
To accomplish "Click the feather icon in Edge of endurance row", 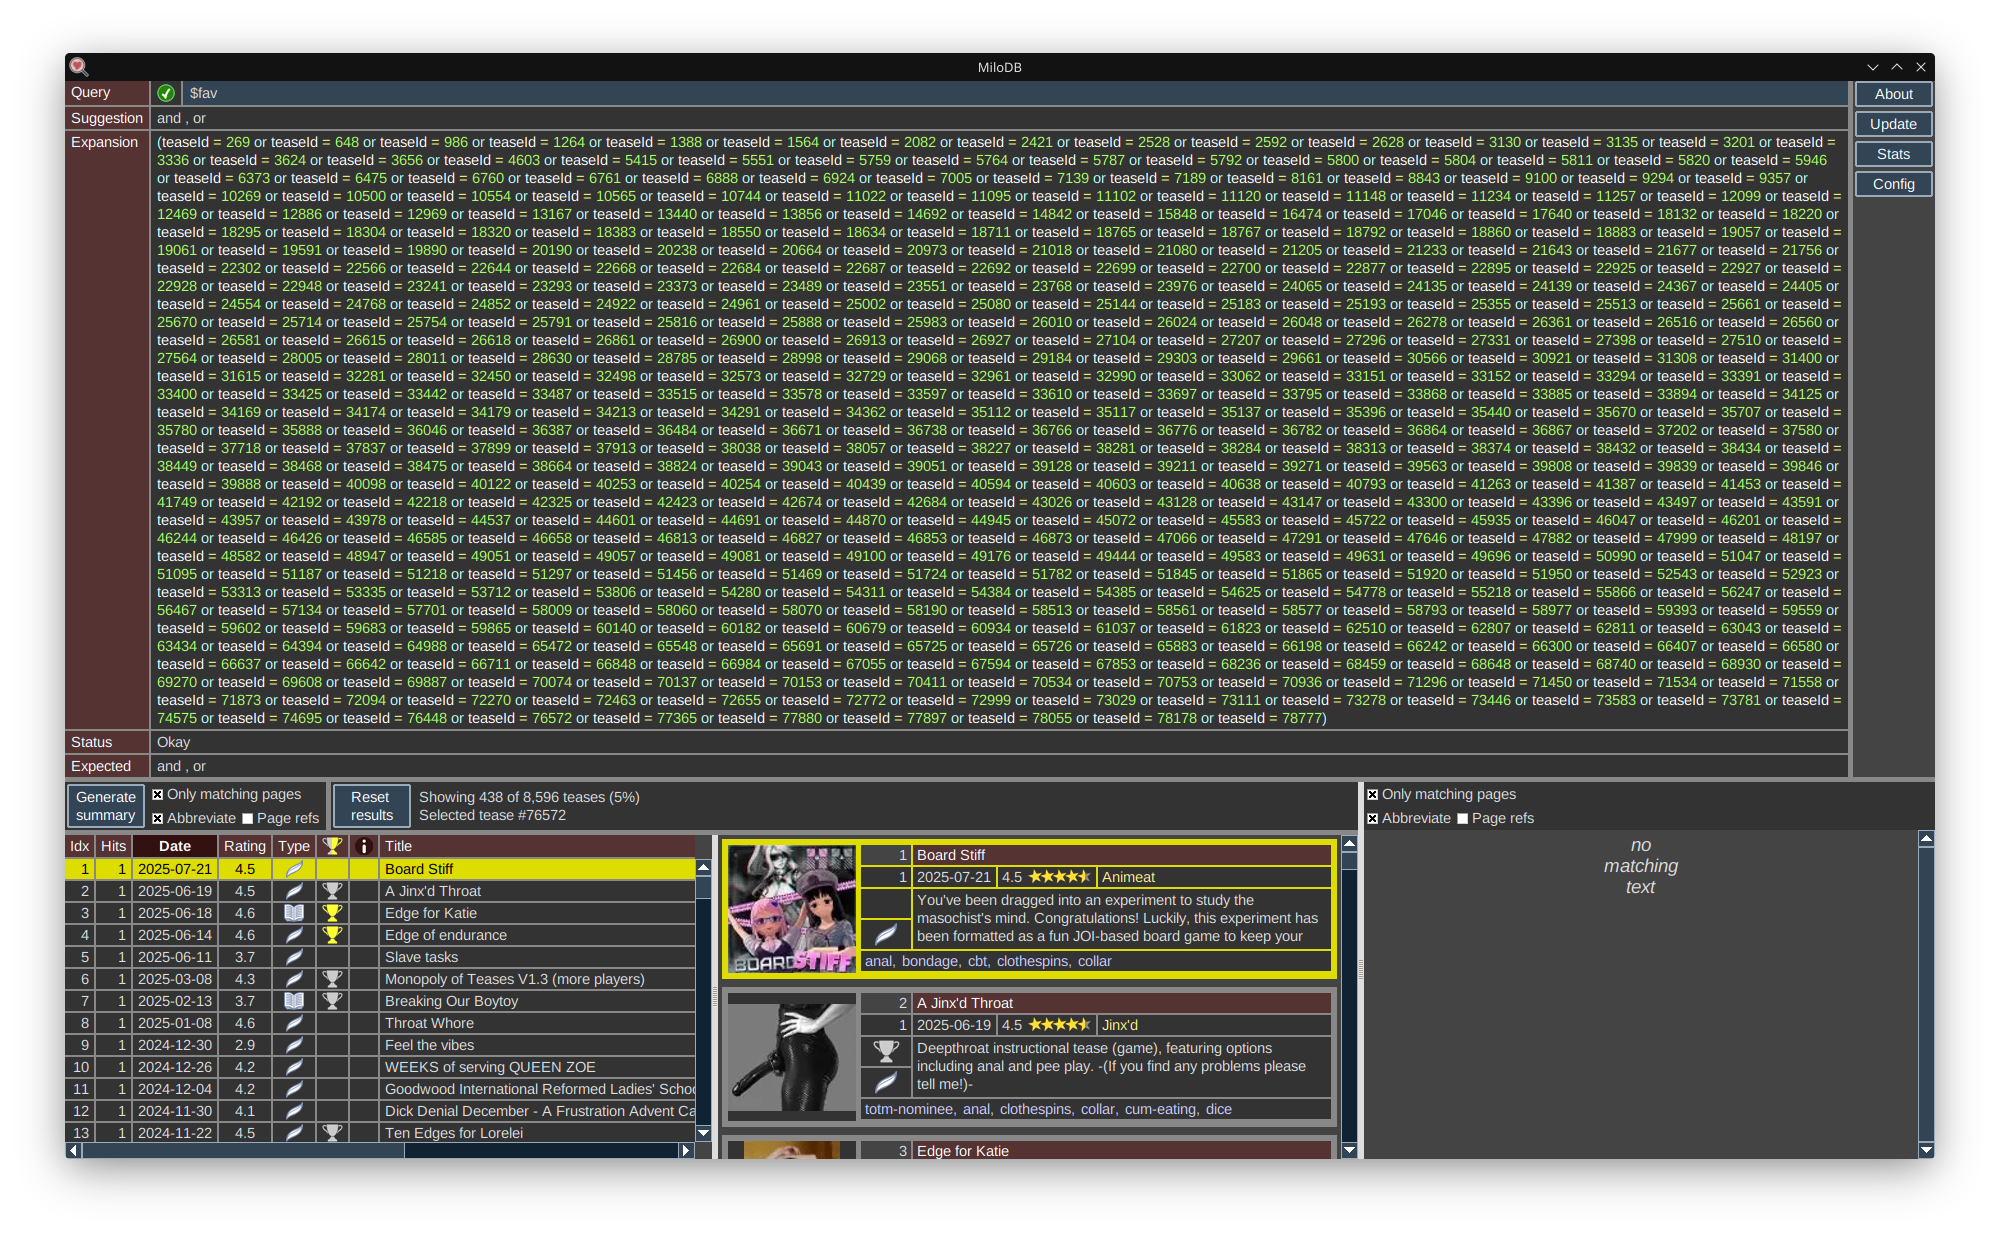I will point(294,935).
